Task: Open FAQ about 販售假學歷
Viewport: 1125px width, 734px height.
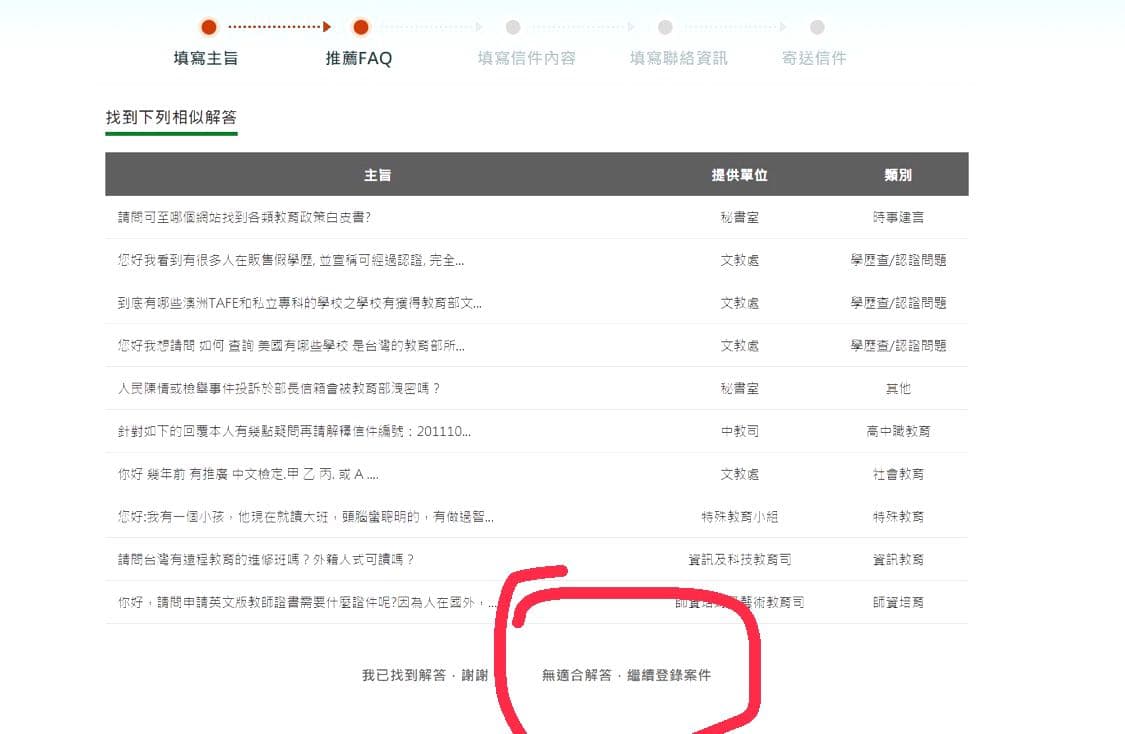Action: (290, 260)
